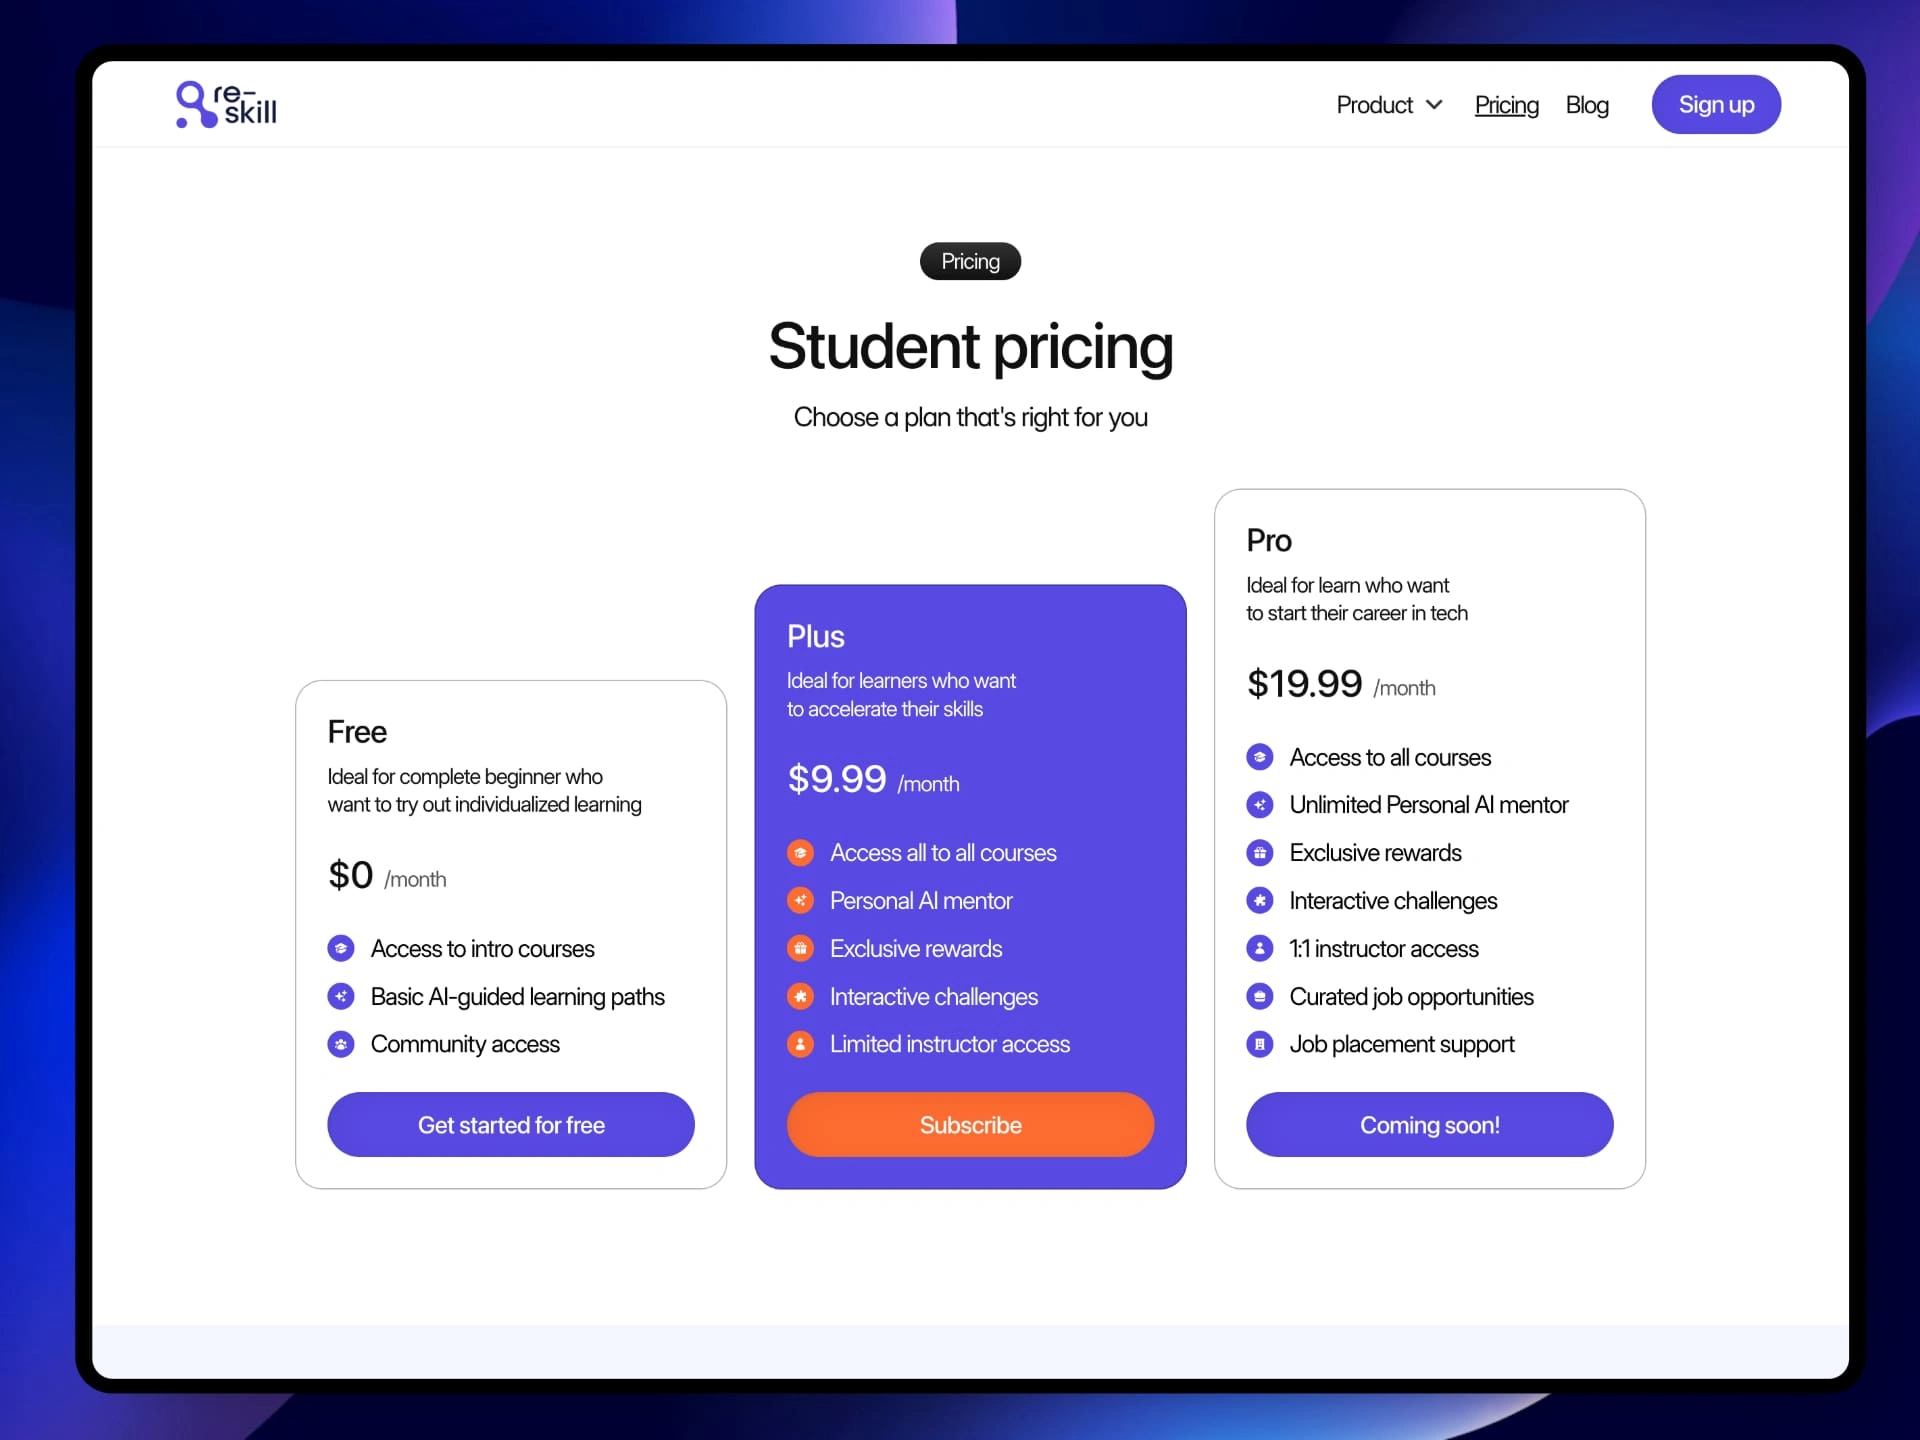Viewport: 1920px width, 1440px height.
Task: Click the Coming soon button on Pro plan
Action: tap(1430, 1125)
